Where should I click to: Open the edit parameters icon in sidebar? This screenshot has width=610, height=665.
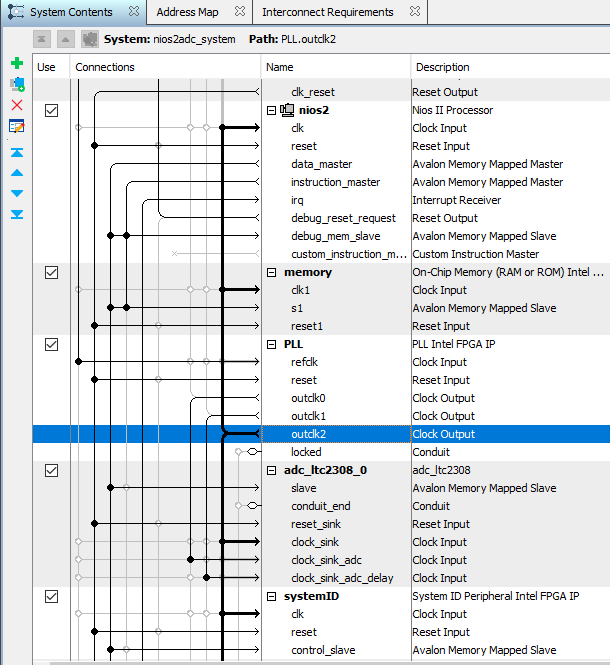(x=17, y=126)
